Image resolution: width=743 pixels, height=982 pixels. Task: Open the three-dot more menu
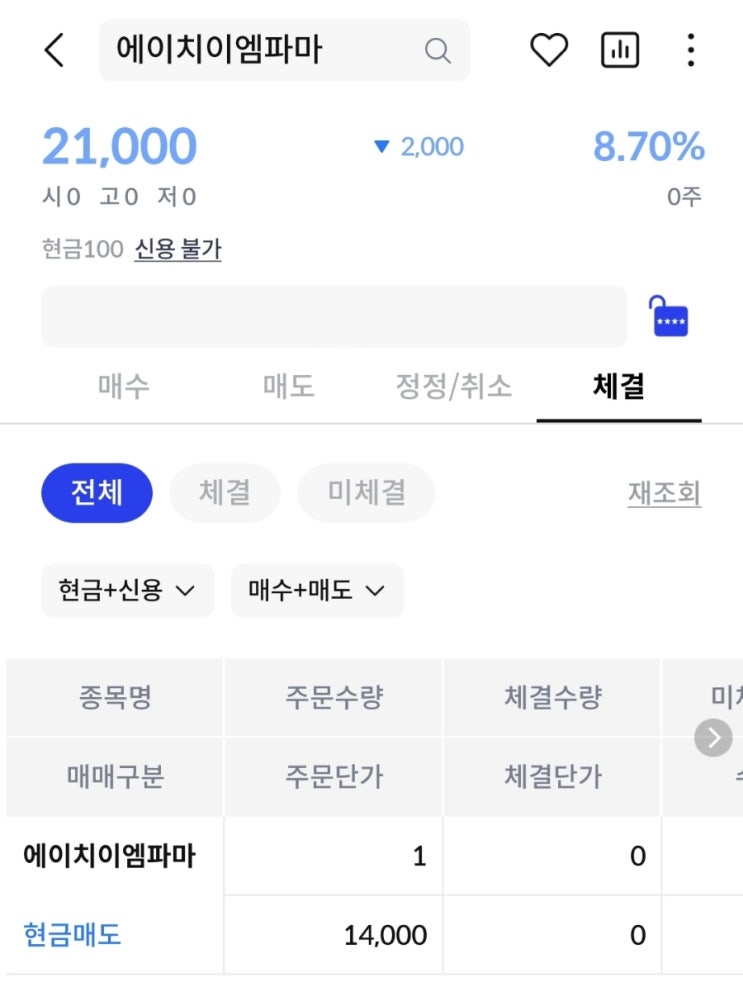click(690, 50)
